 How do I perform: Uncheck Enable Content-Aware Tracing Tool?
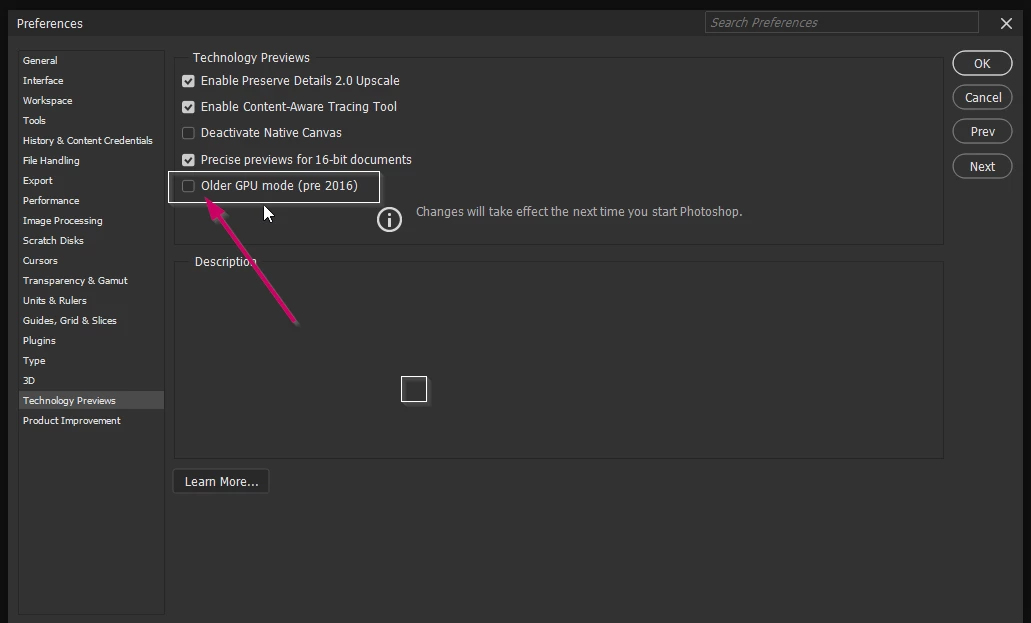(188, 107)
